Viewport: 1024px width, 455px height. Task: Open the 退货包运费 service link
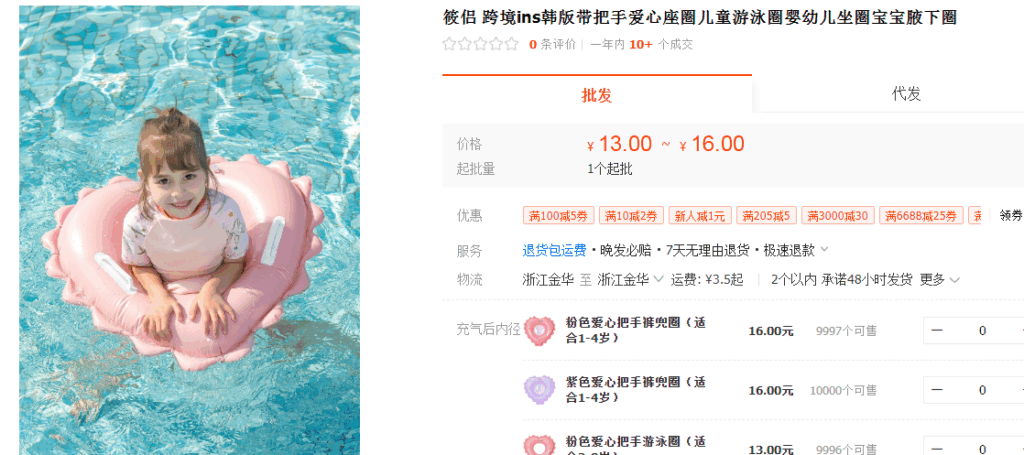click(x=554, y=250)
